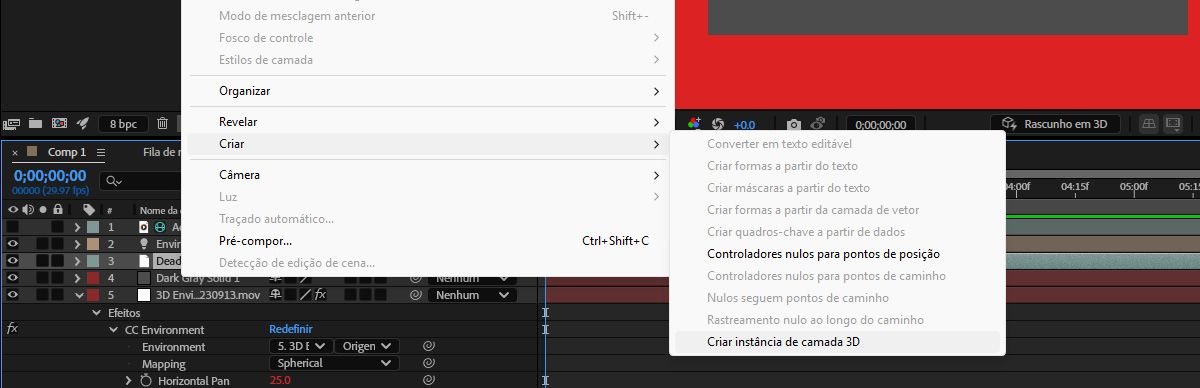
Task: Toggle the Horizontal Pan stopwatch
Action: coord(145,380)
